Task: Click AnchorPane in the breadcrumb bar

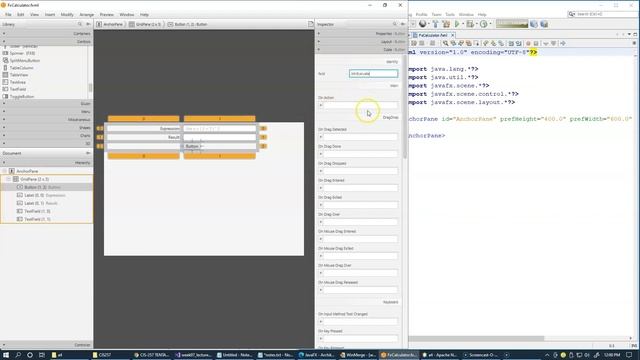Action: tap(109, 24)
